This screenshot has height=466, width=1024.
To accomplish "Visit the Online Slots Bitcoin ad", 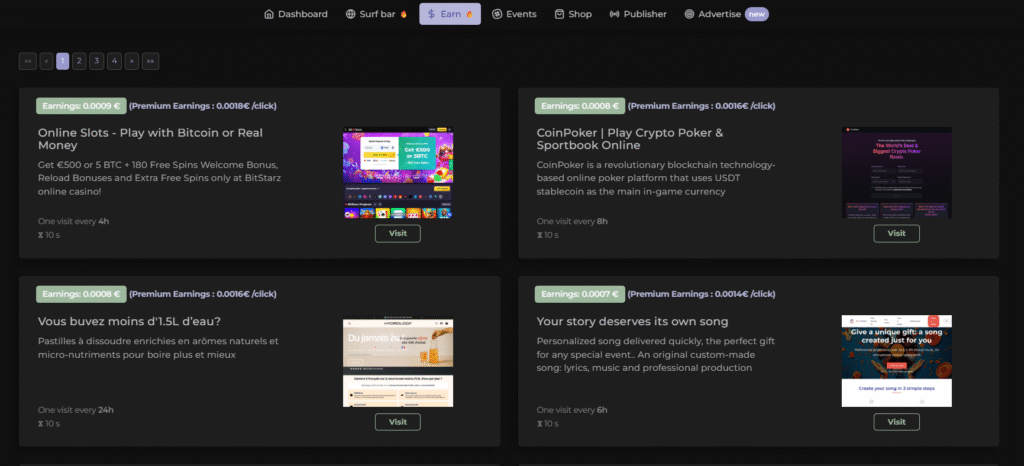I will coord(397,234).
